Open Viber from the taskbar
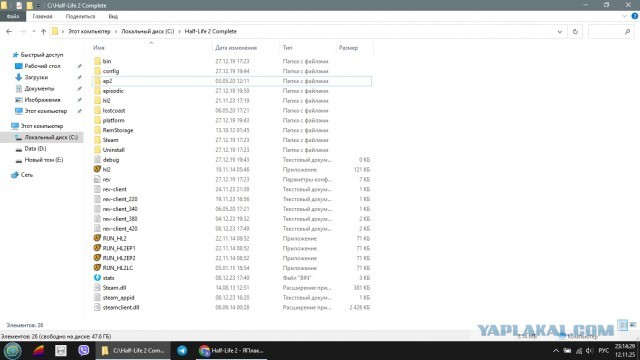The width and height of the screenshot is (640, 360). pos(84,350)
